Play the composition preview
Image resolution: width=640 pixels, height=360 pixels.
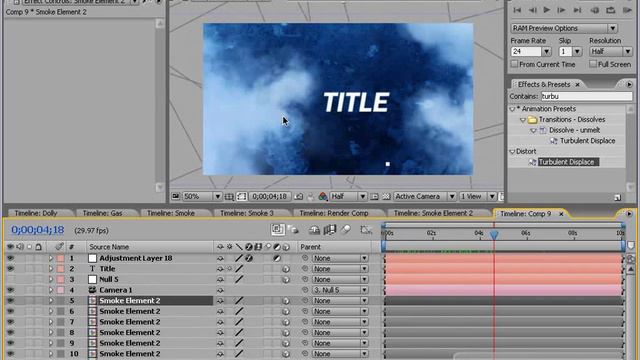pos(547,10)
